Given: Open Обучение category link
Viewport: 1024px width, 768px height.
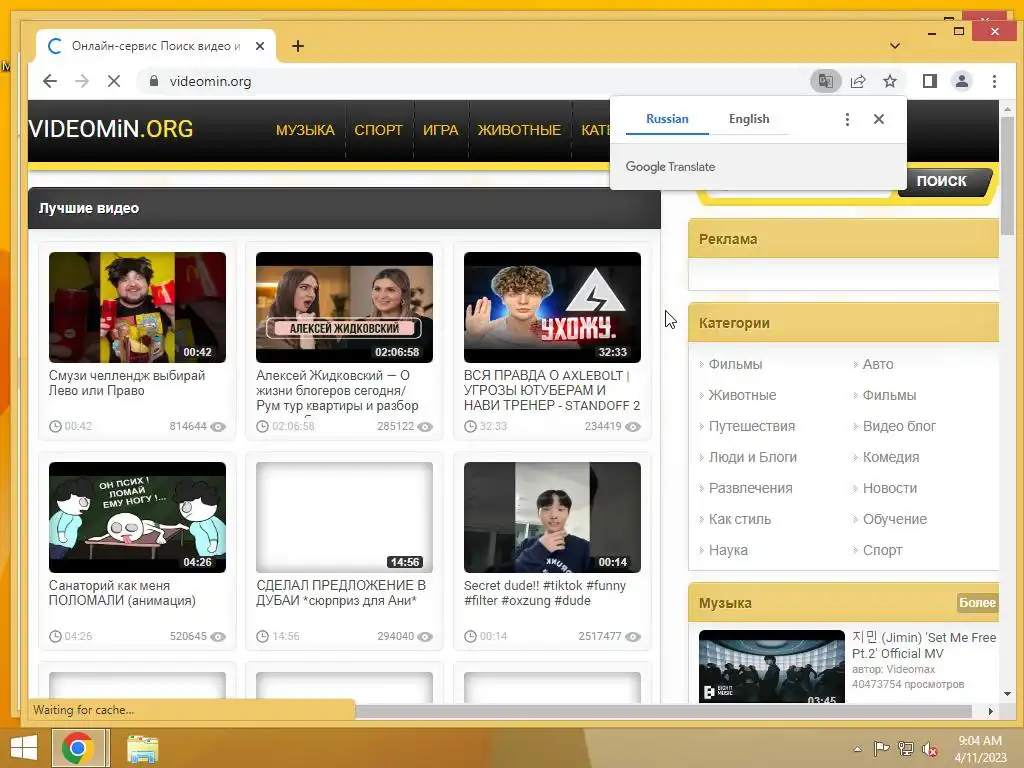Looking at the screenshot, I should point(895,519).
